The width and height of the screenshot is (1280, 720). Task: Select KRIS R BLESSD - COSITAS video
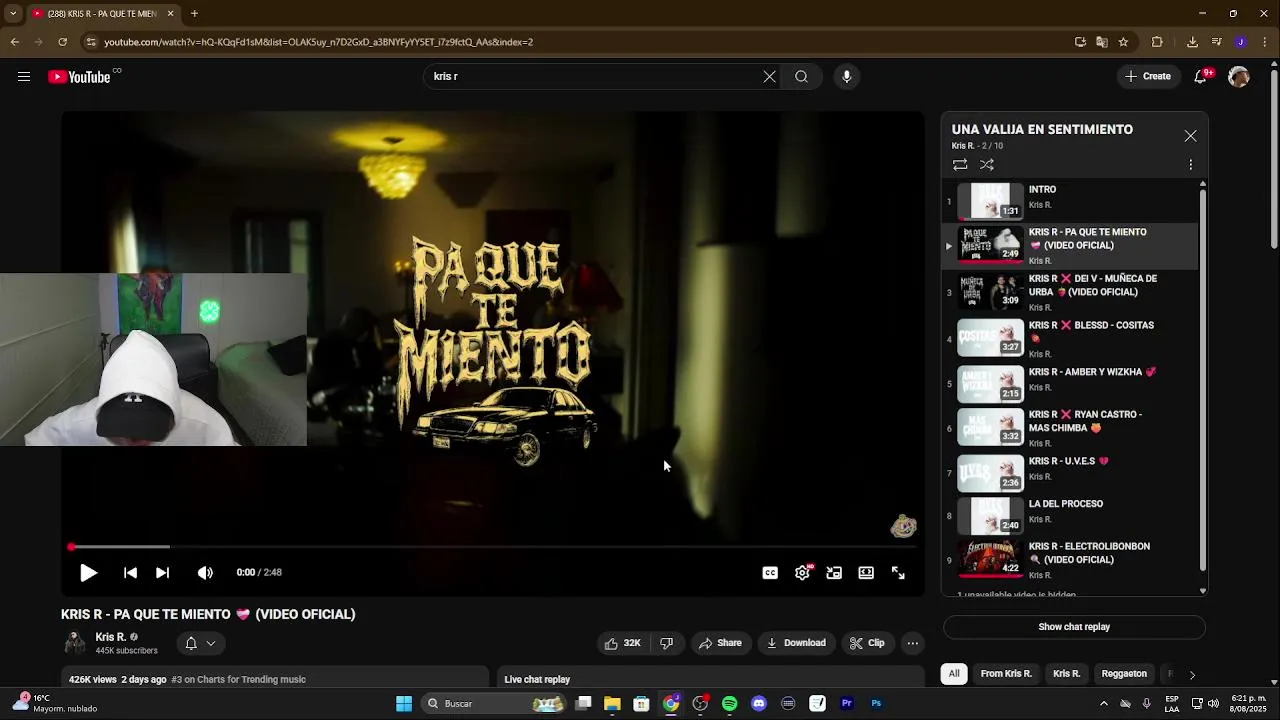(1070, 339)
